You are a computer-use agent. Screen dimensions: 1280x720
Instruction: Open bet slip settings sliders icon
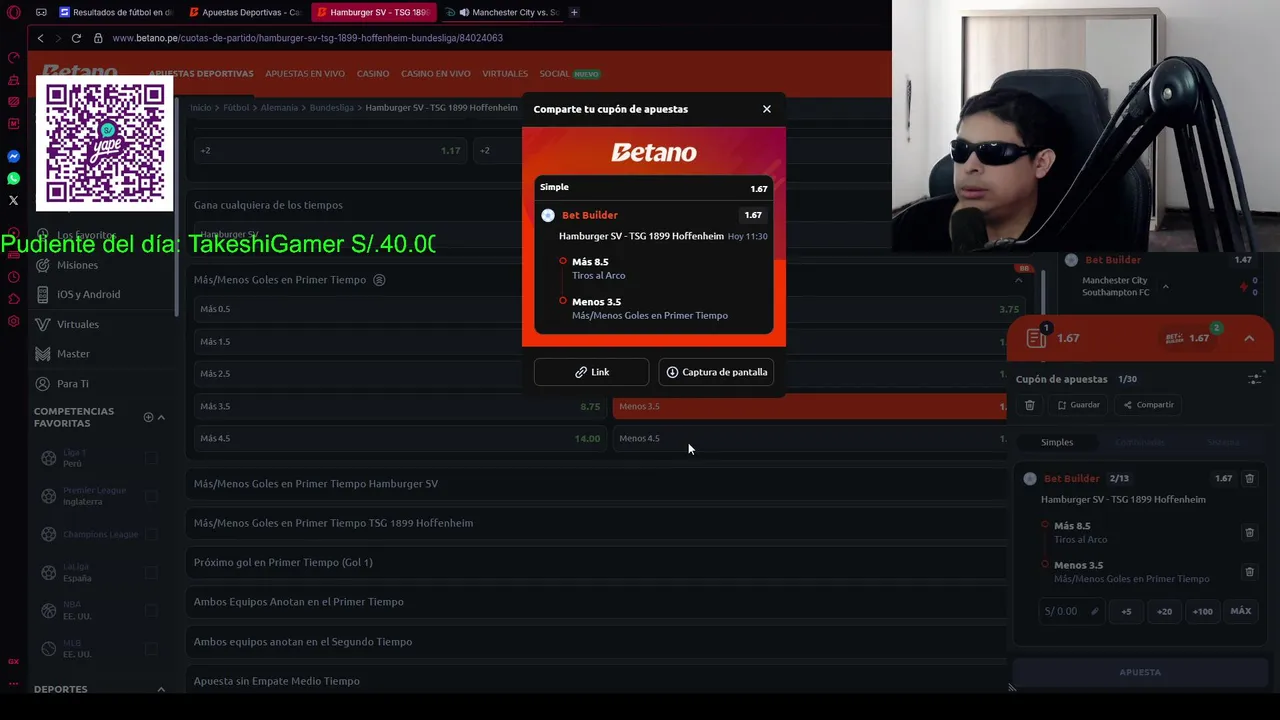tap(1255, 379)
